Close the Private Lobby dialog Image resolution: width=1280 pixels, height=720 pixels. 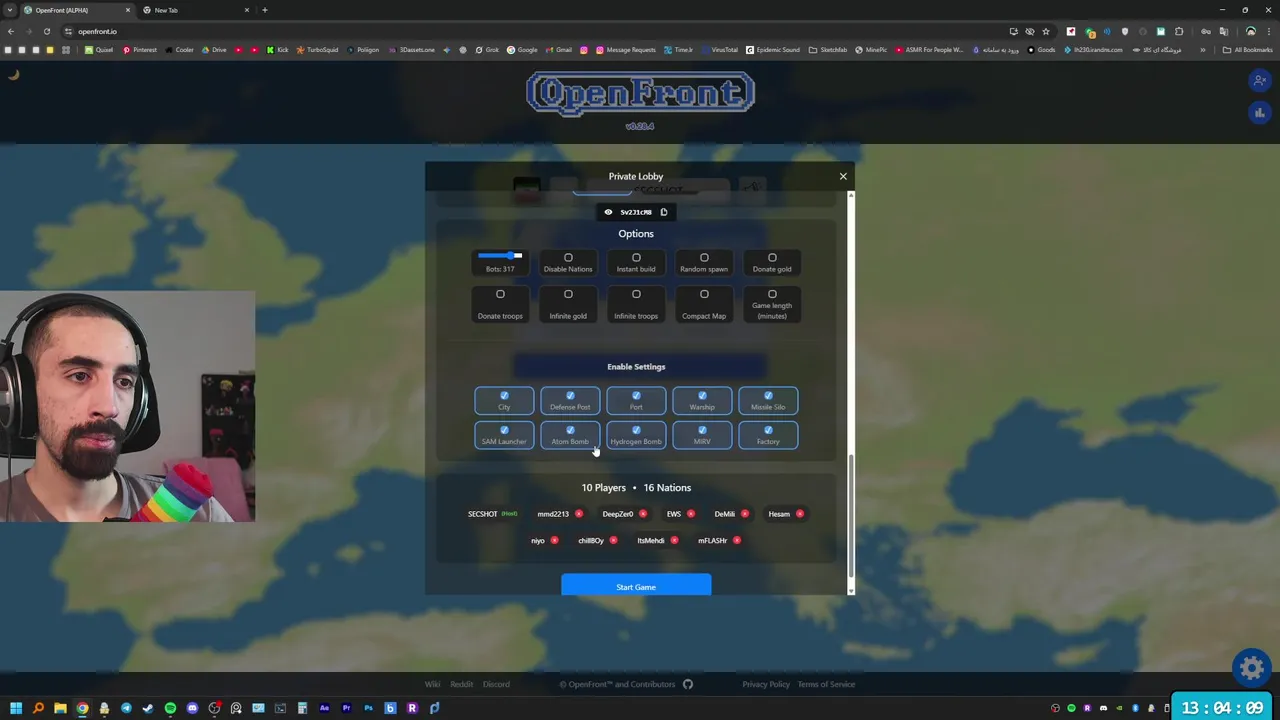(x=843, y=176)
